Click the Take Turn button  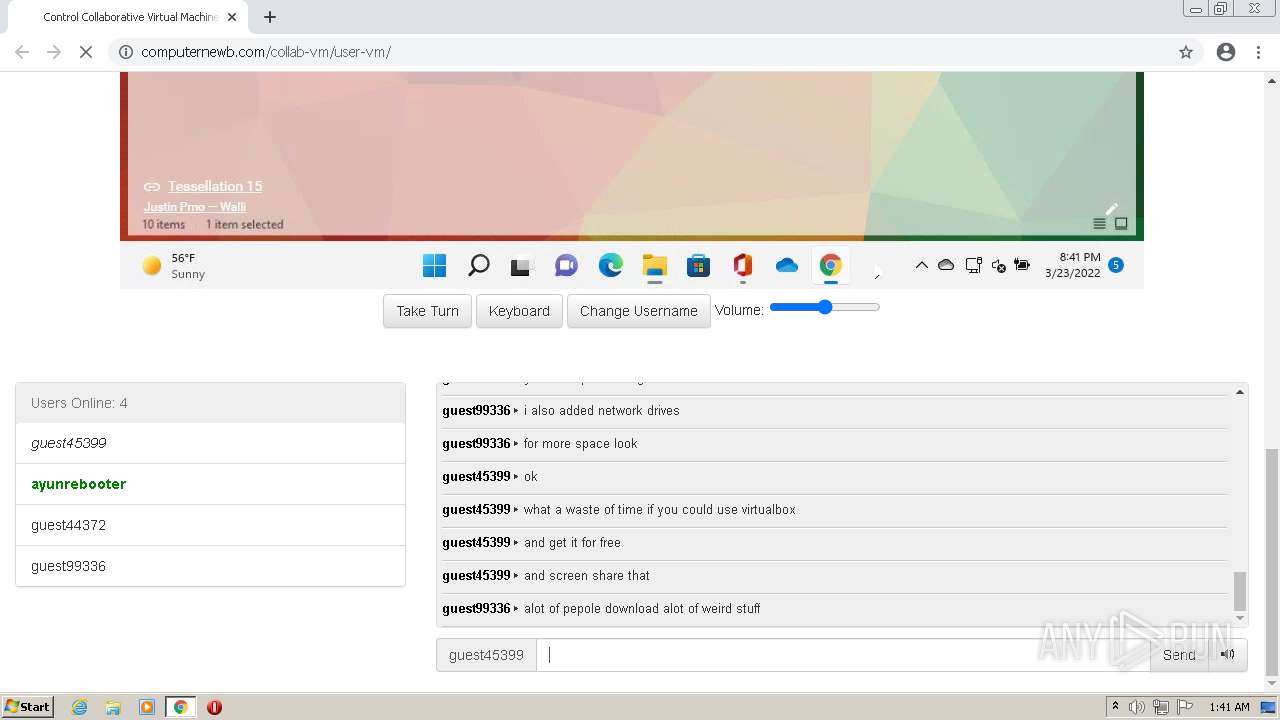(x=427, y=311)
